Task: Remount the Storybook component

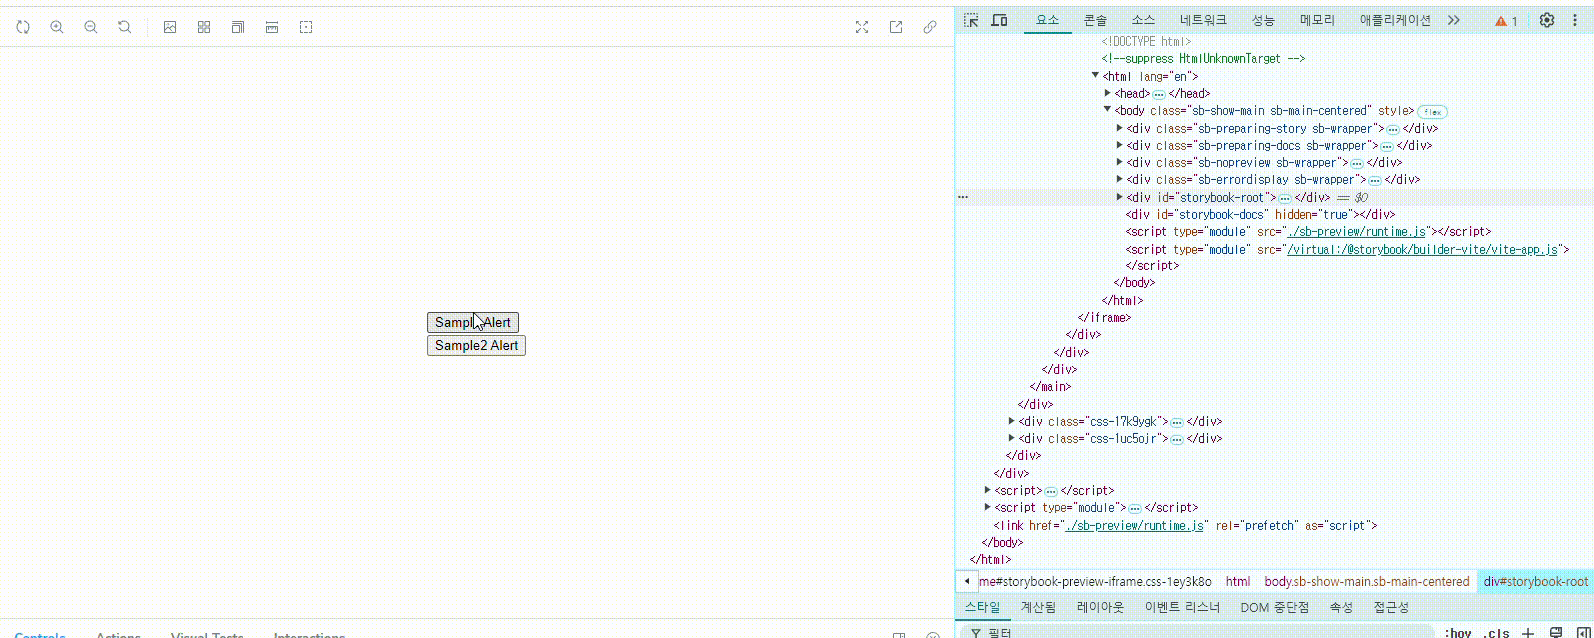Action: (x=23, y=27)
